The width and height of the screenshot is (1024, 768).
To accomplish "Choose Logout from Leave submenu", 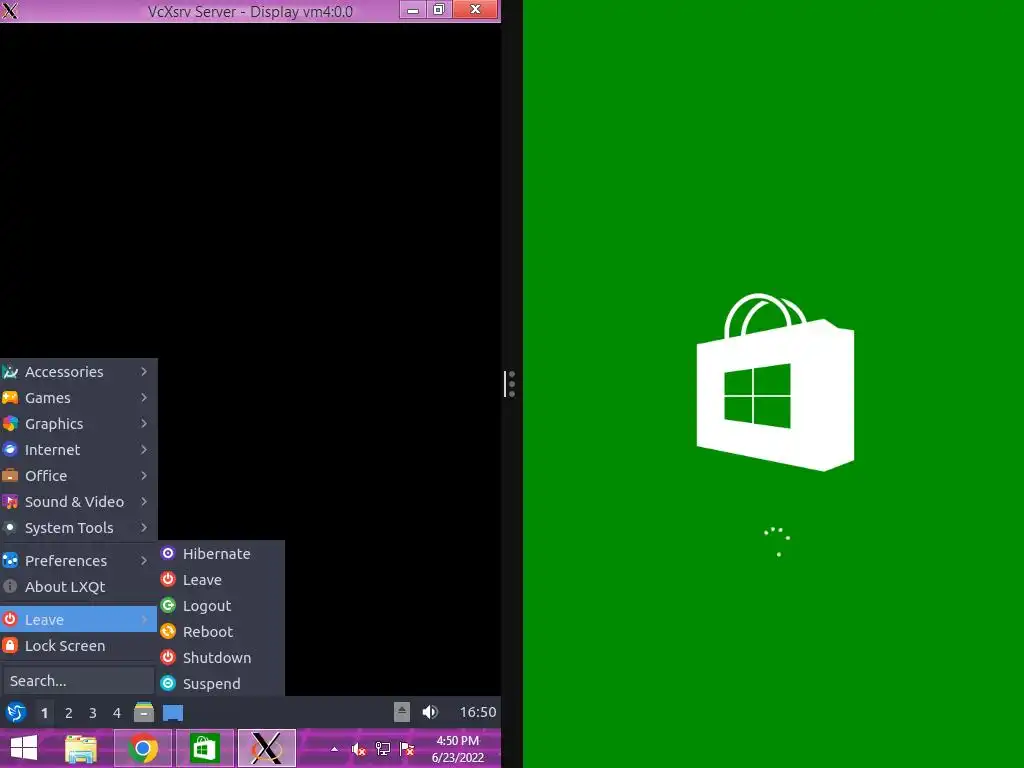I will (221, 606).
